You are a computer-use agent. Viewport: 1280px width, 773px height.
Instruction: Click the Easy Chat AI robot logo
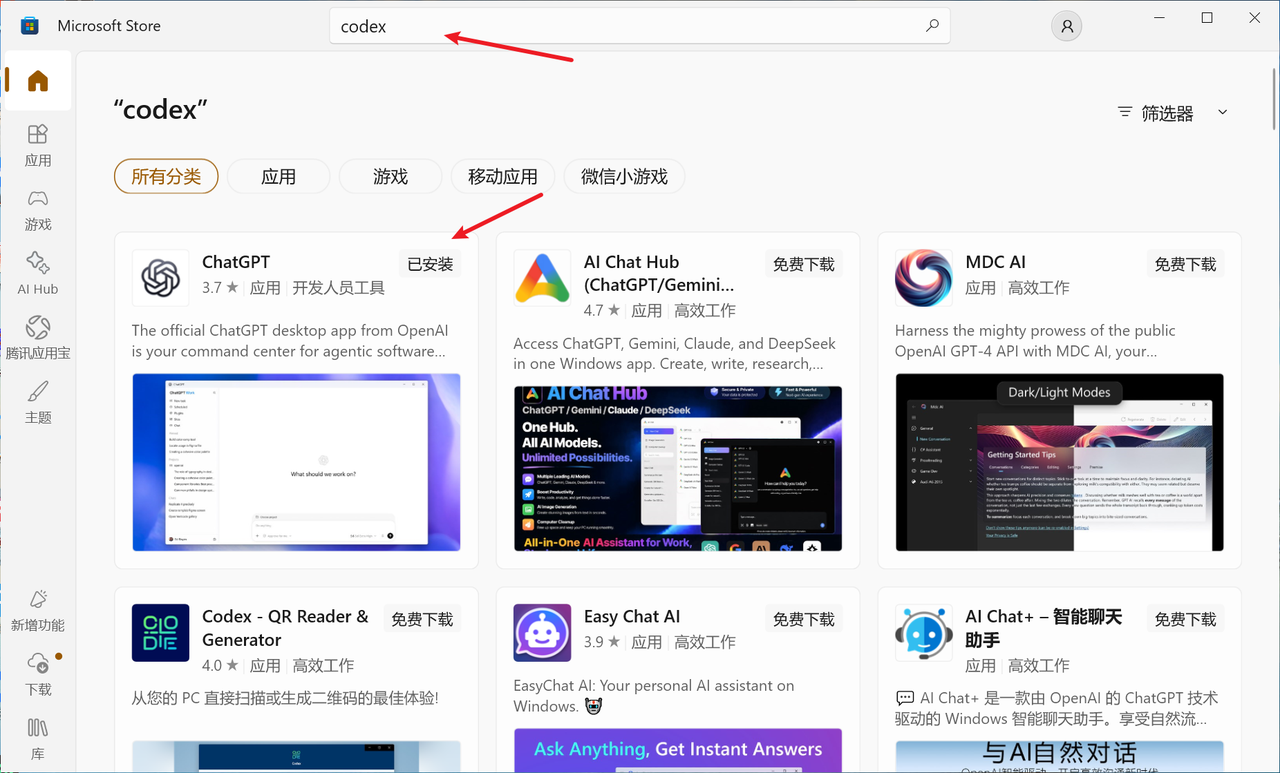[x=542, y=633]
